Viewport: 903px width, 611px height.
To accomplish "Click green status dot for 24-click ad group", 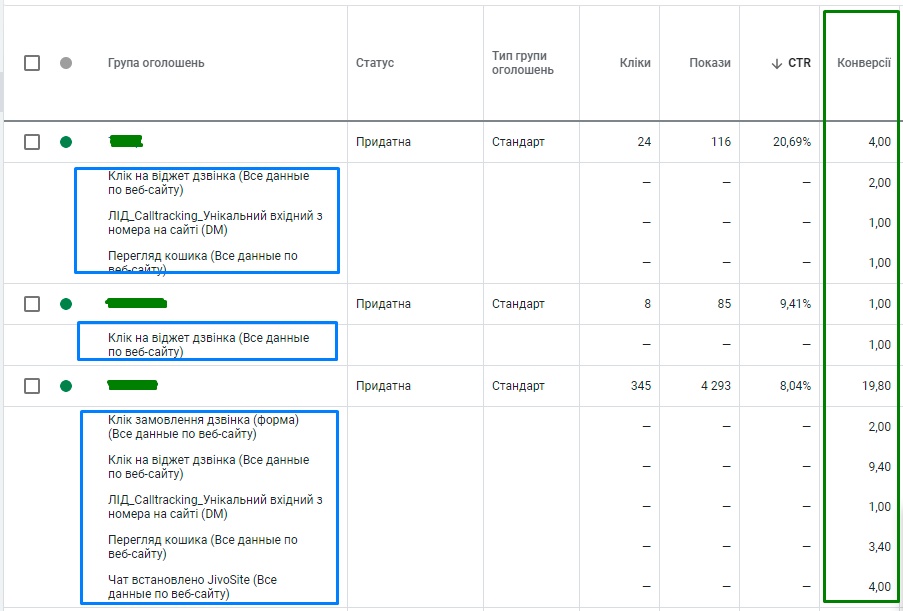I will click(x=66, y=142).
